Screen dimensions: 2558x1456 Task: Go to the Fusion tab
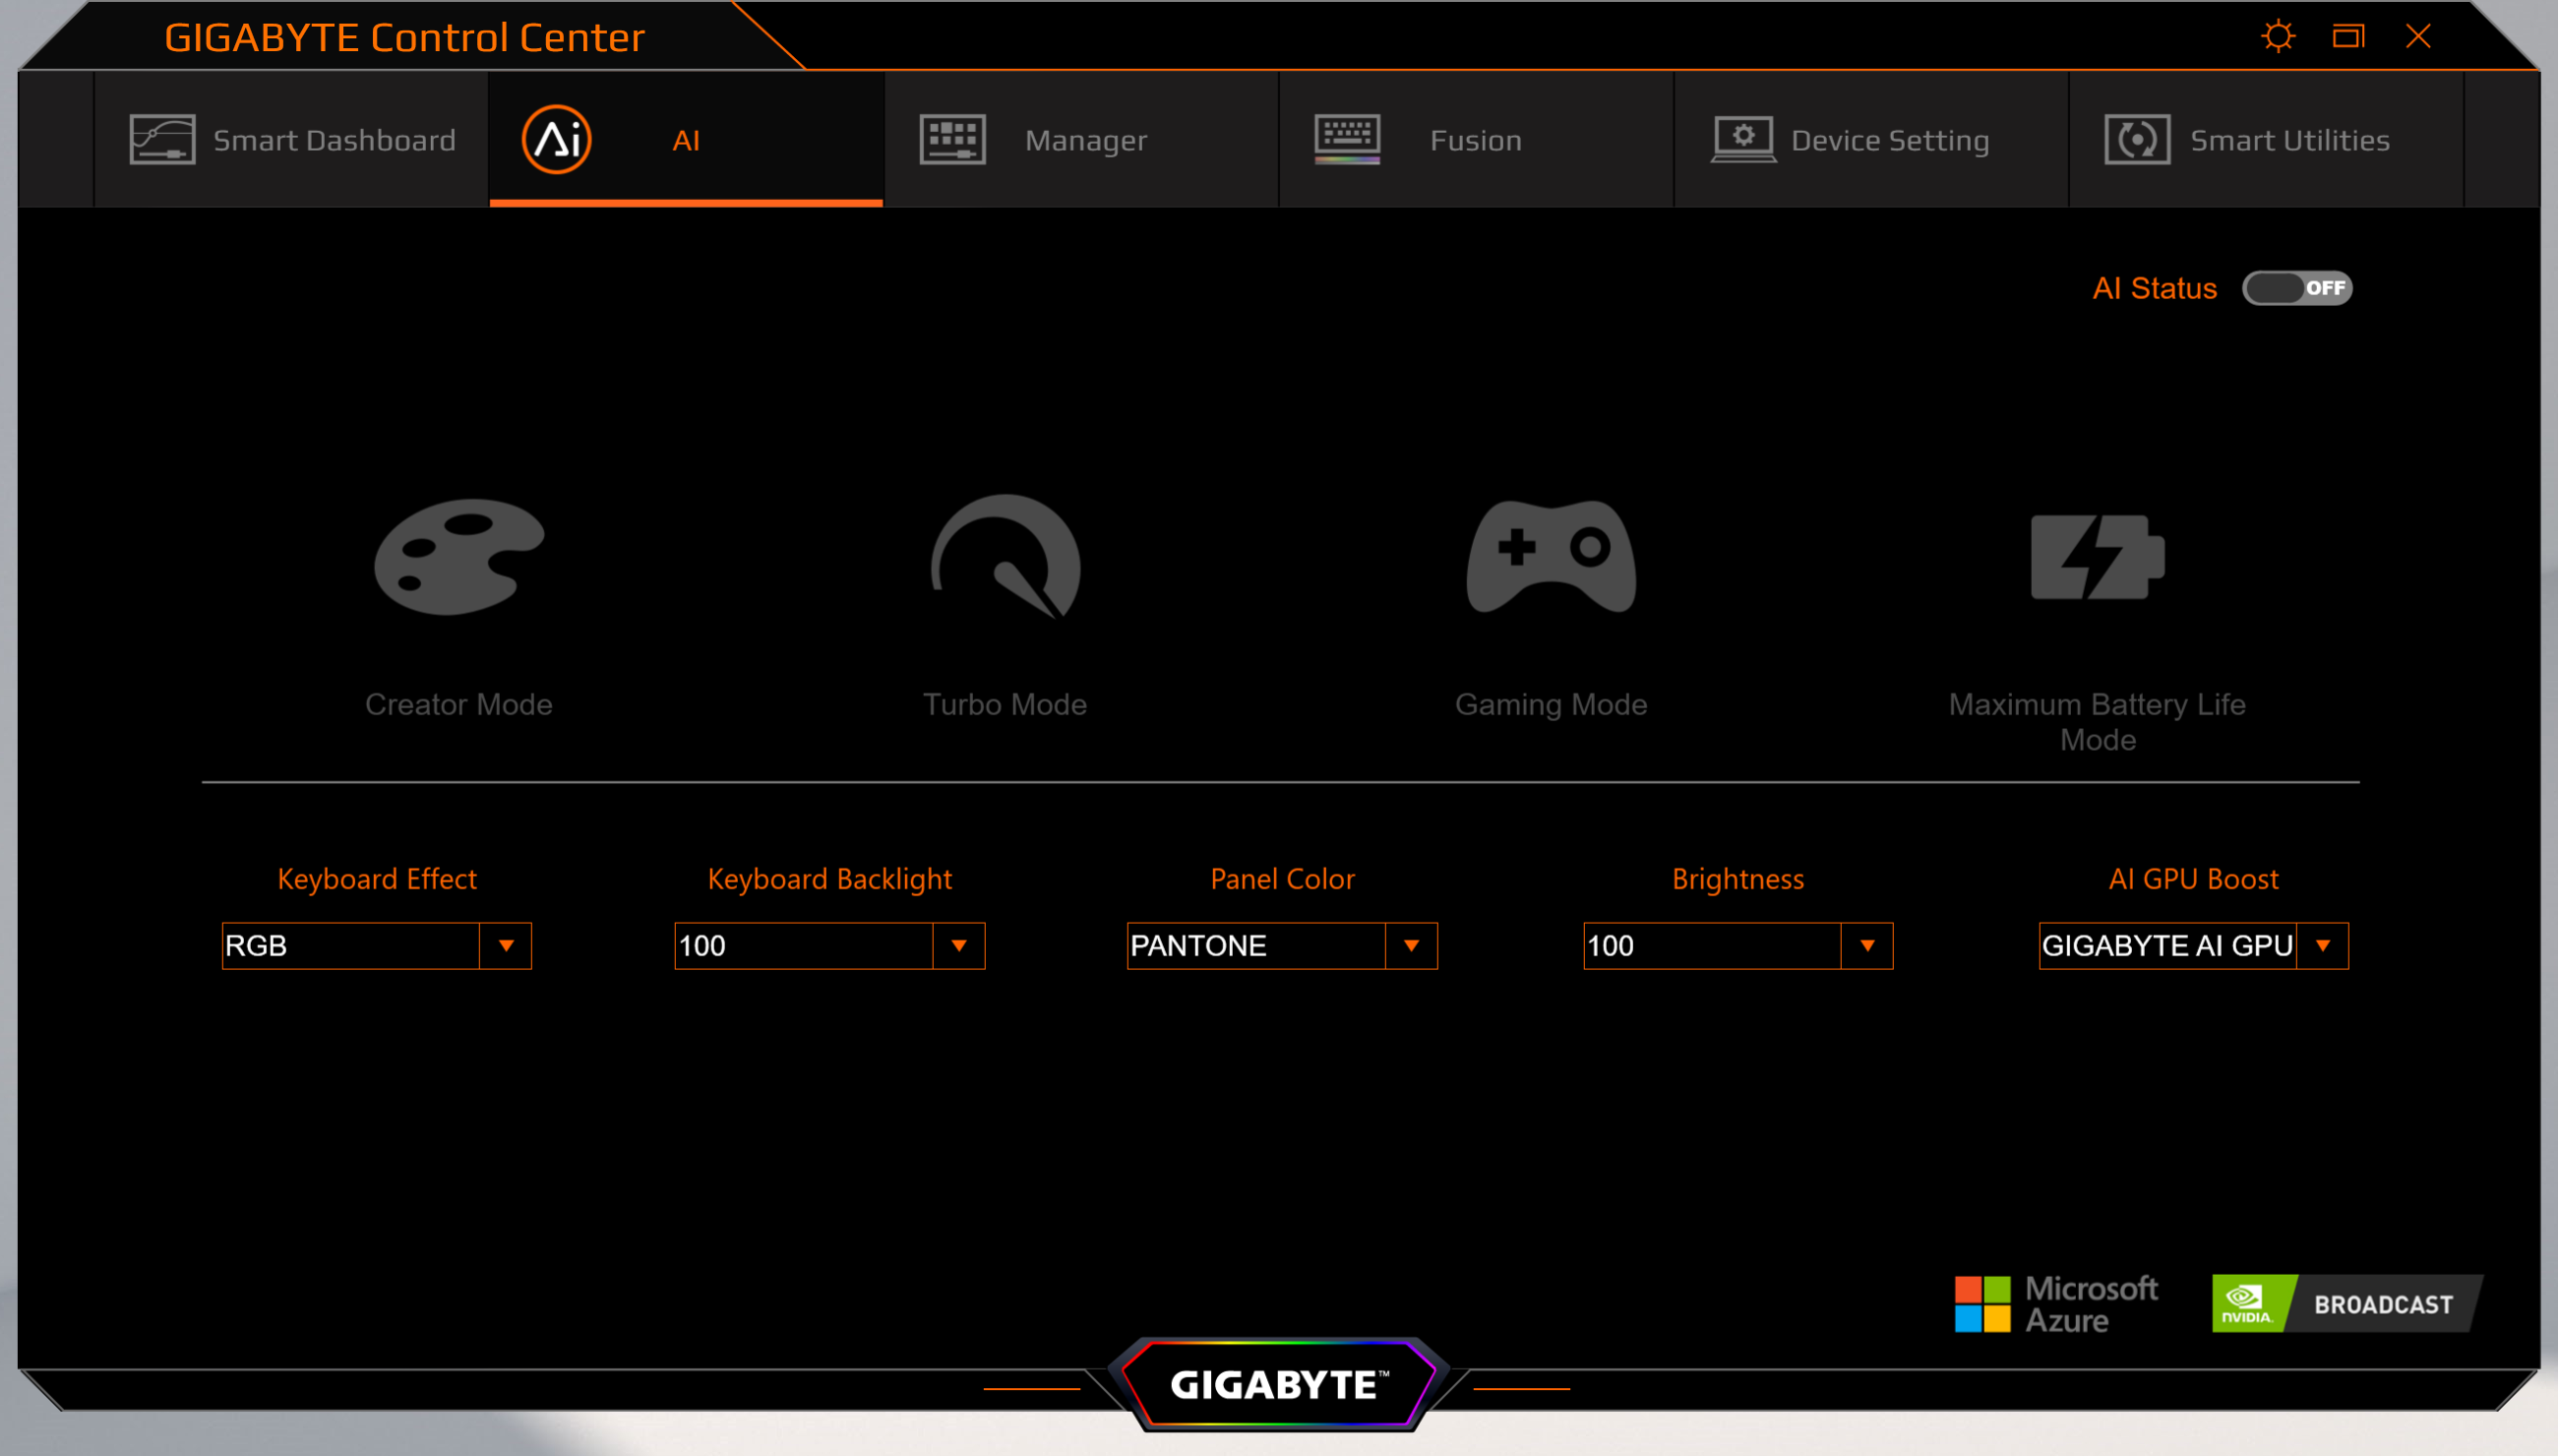pyautogui.click(x=1476, y=140)
